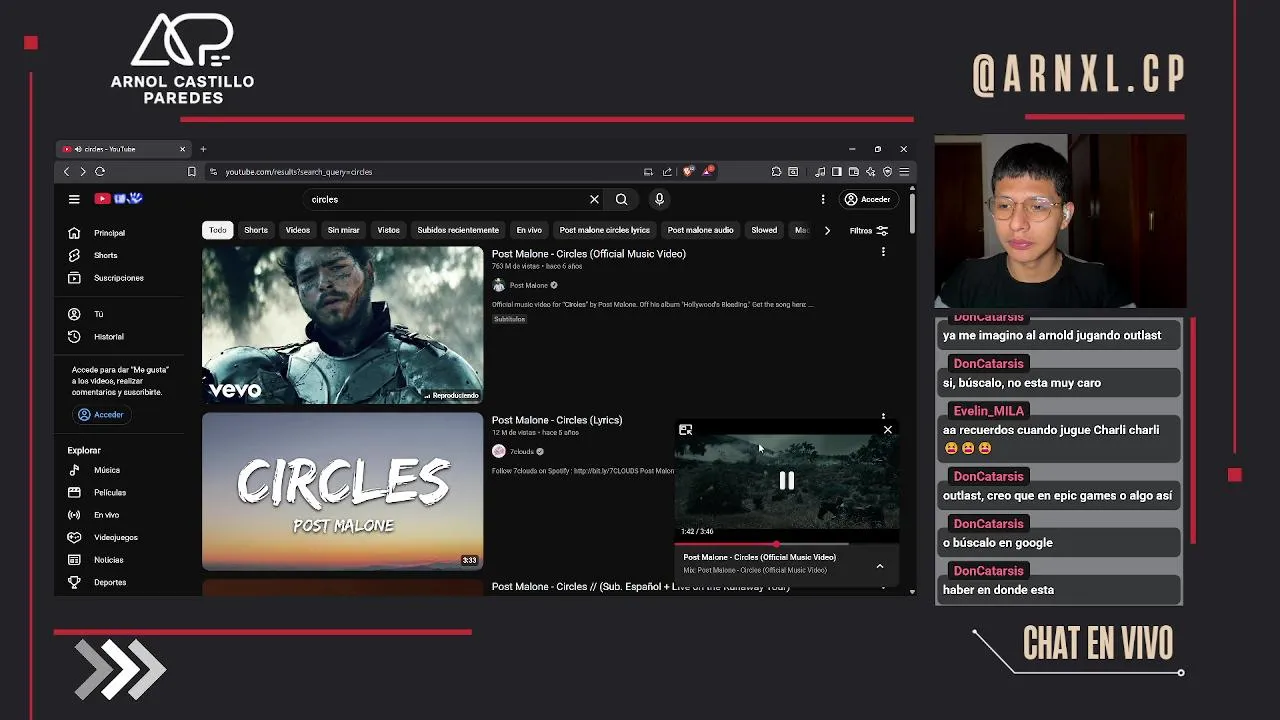Click the Brave Shields lion icon
Image resolution: width=1280 pixels, height=720 pixels.
click(x=687, y=172)
